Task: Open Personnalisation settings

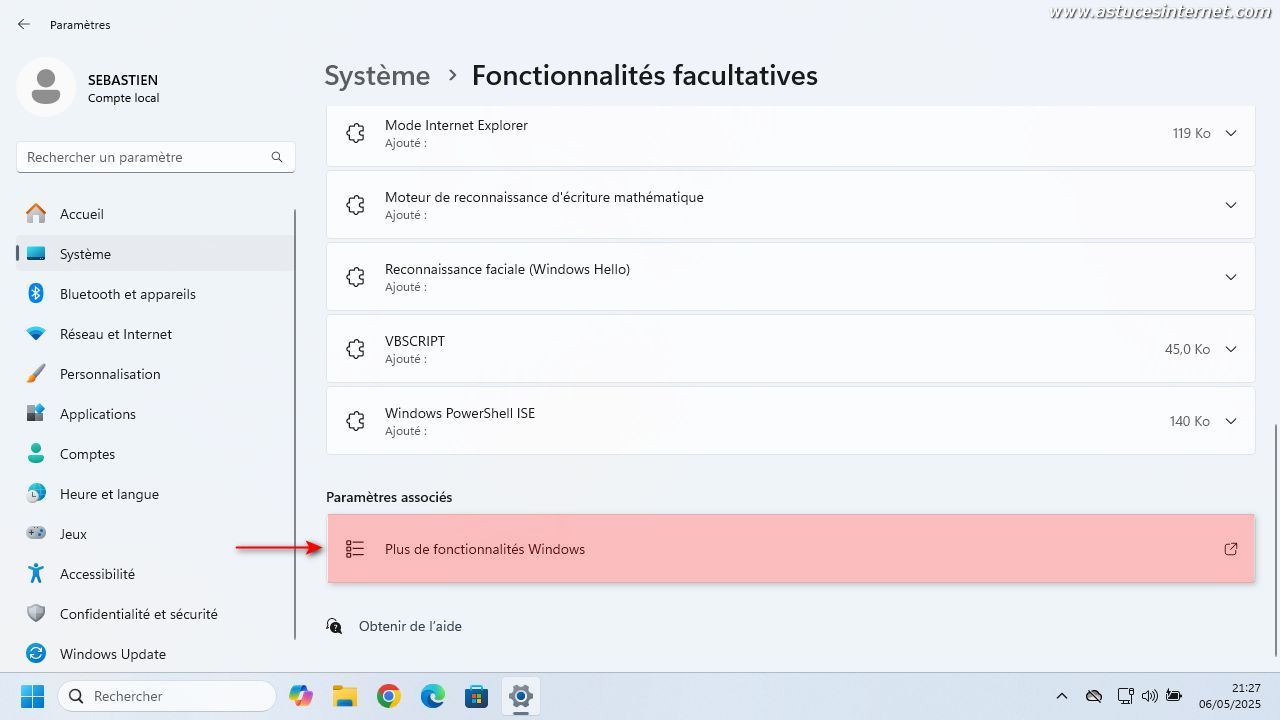Action: (x=155, y=374)
